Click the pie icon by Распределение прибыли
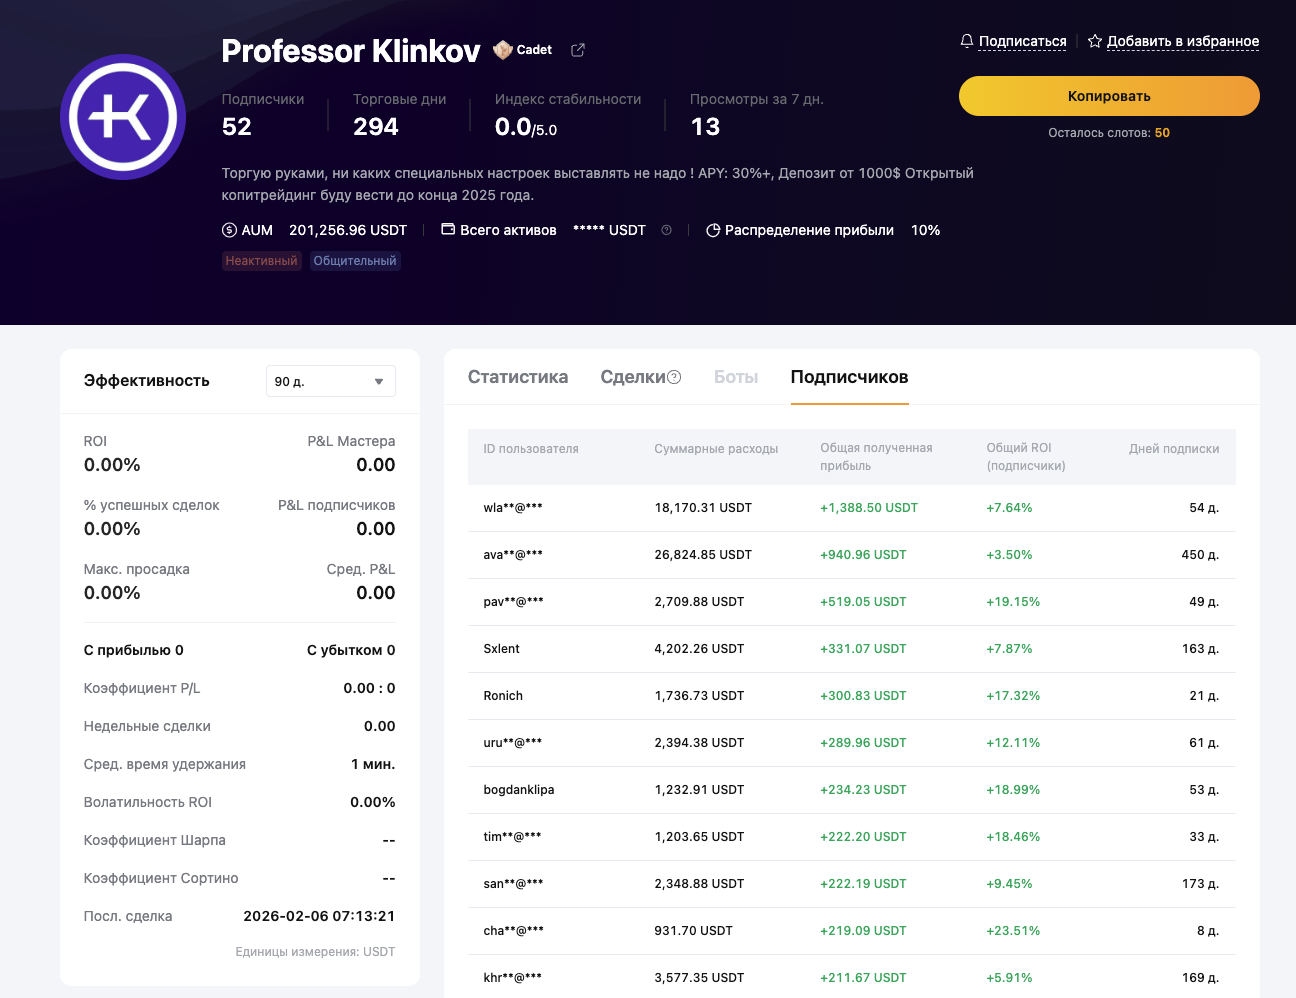 713,230
